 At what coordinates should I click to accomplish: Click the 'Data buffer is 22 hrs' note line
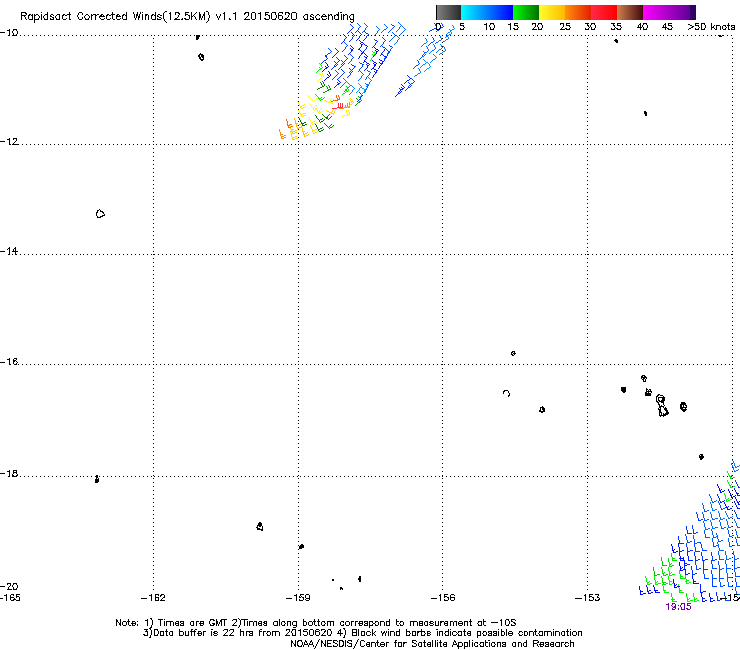tap(362, 633)
